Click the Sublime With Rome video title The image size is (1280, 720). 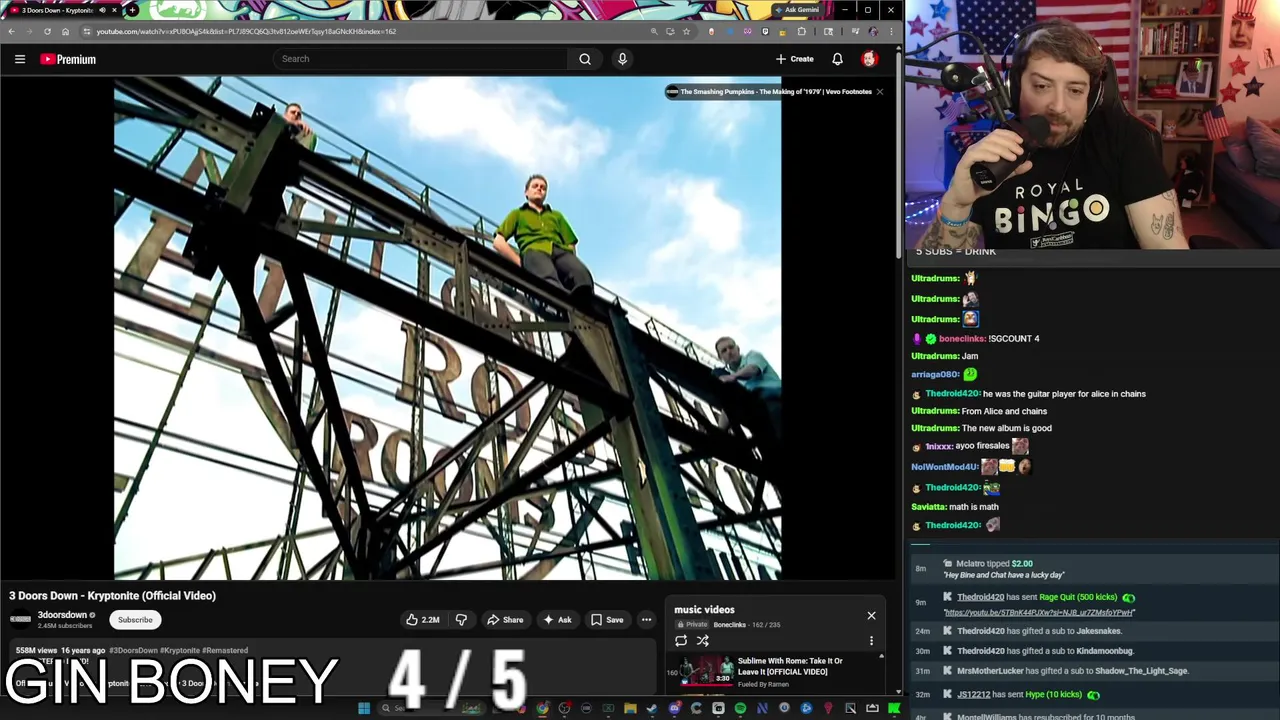790,666
